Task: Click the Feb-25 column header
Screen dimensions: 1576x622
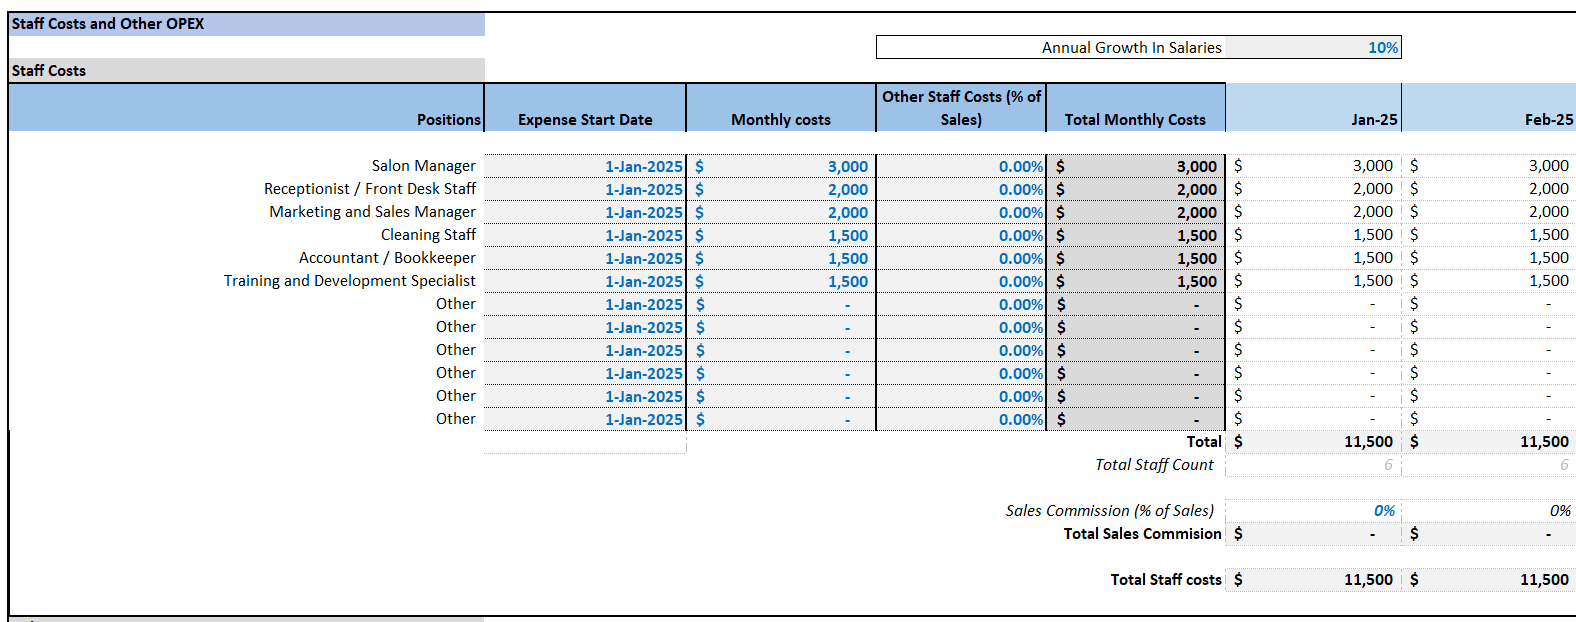Action: point(1489,108)
